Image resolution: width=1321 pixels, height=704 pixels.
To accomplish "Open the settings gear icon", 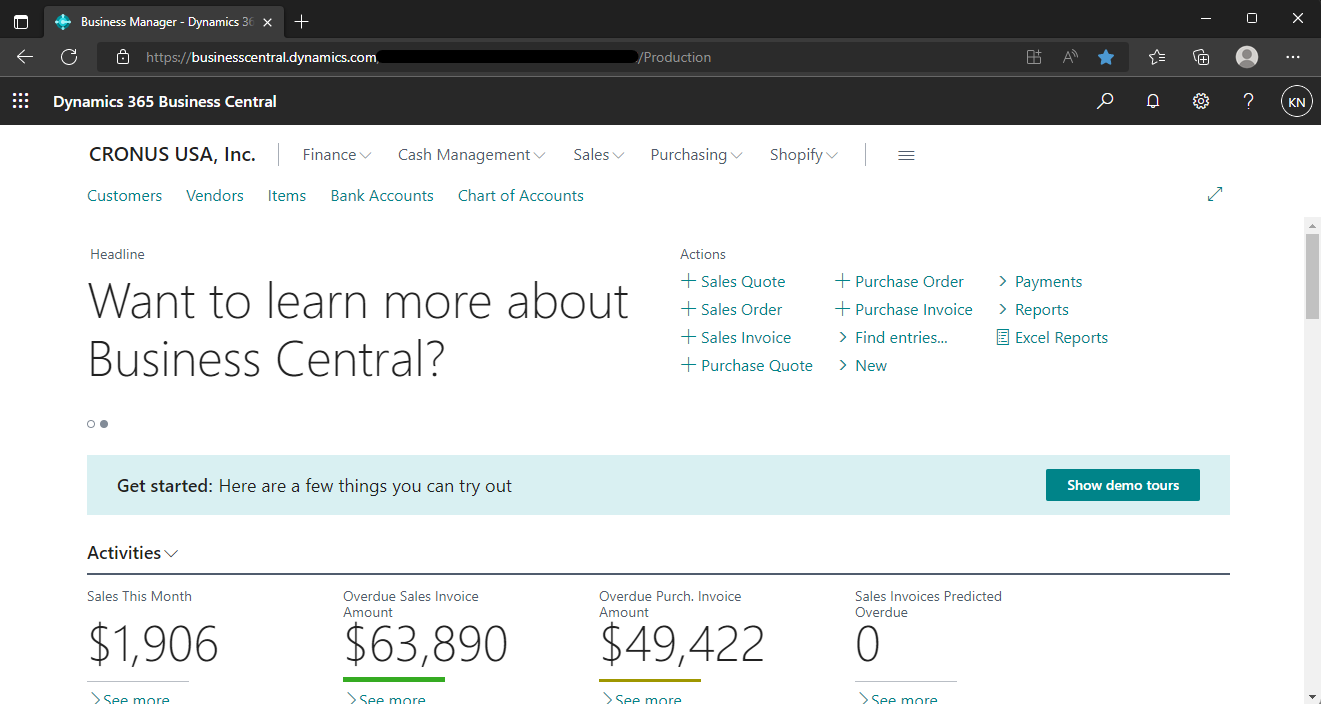I will click(1201, 101).
